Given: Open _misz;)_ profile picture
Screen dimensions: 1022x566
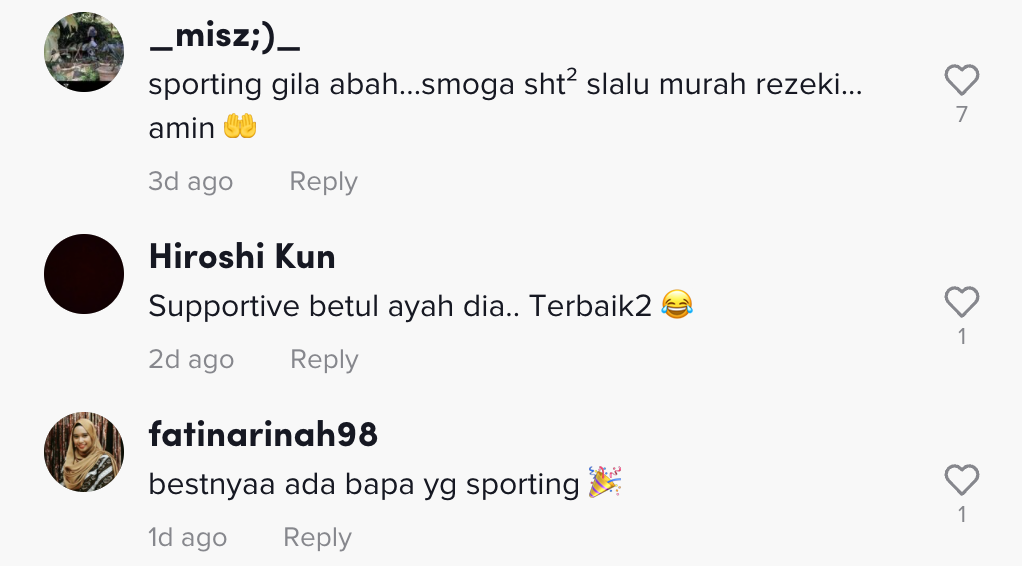Looking at the screenshot, I should click(84, 52).
